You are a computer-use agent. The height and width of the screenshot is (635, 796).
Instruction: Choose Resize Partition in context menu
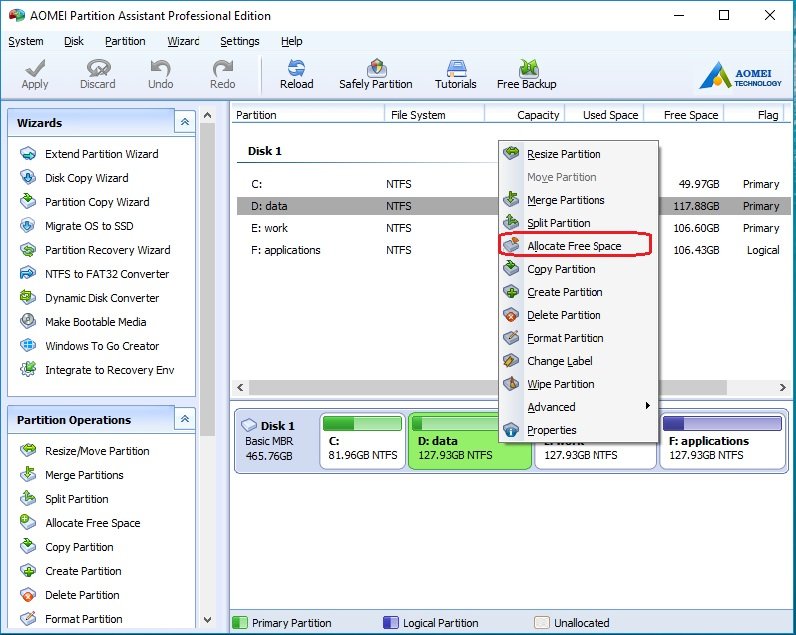click(x=578, y=154)
